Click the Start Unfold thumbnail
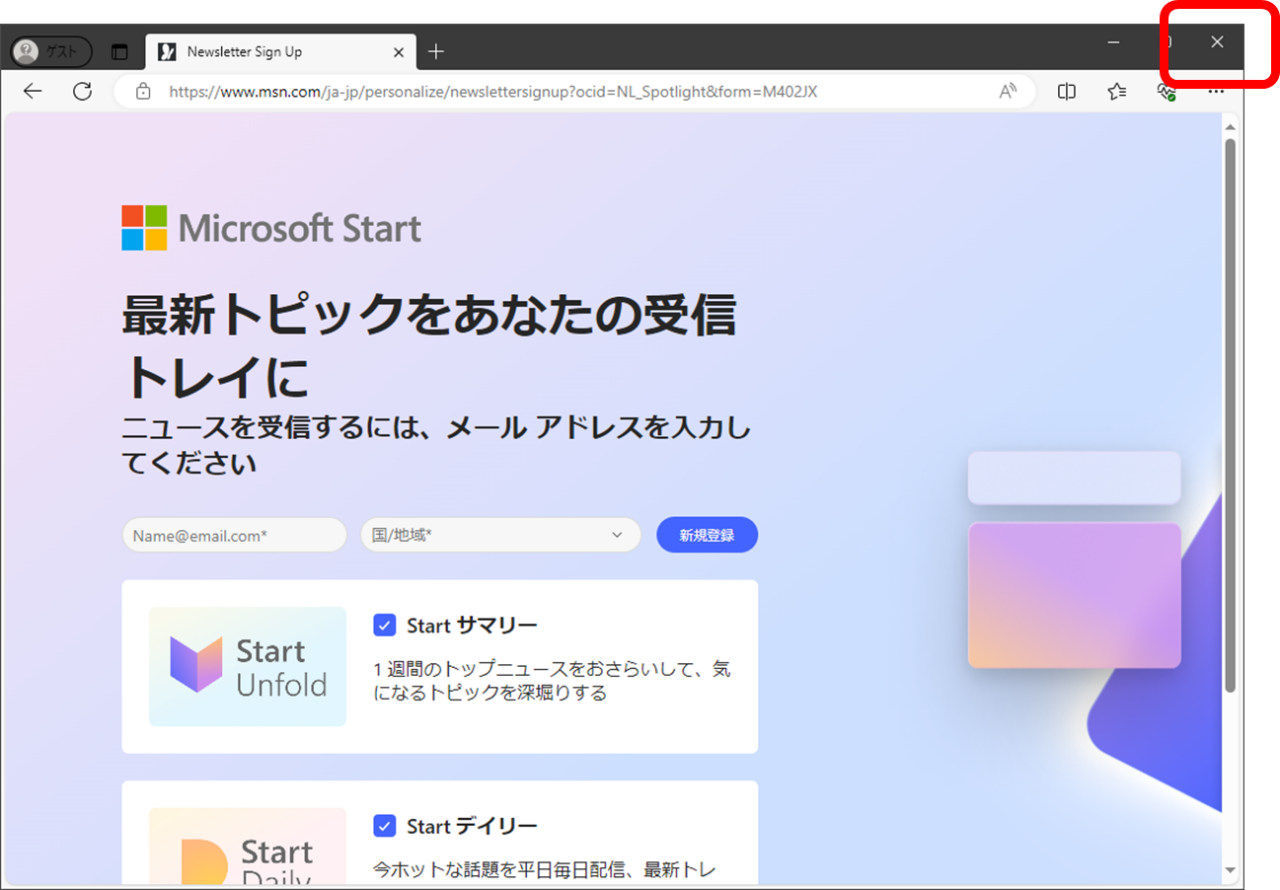The width and height of the screenshot is (1280, 890). tap(248, 666)
